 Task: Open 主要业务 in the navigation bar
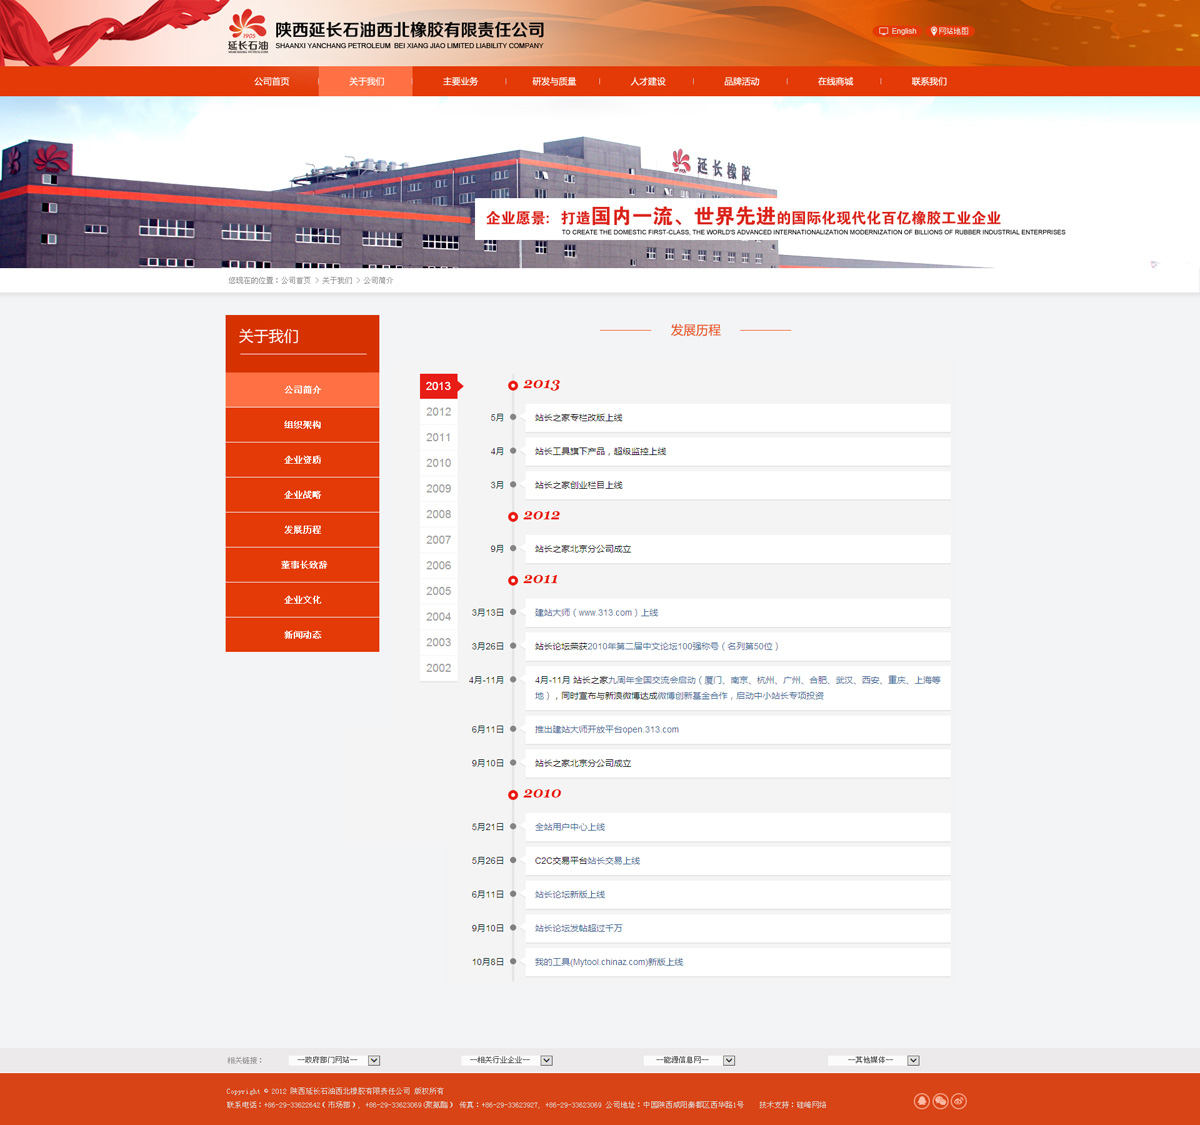(x=460, y=82)
